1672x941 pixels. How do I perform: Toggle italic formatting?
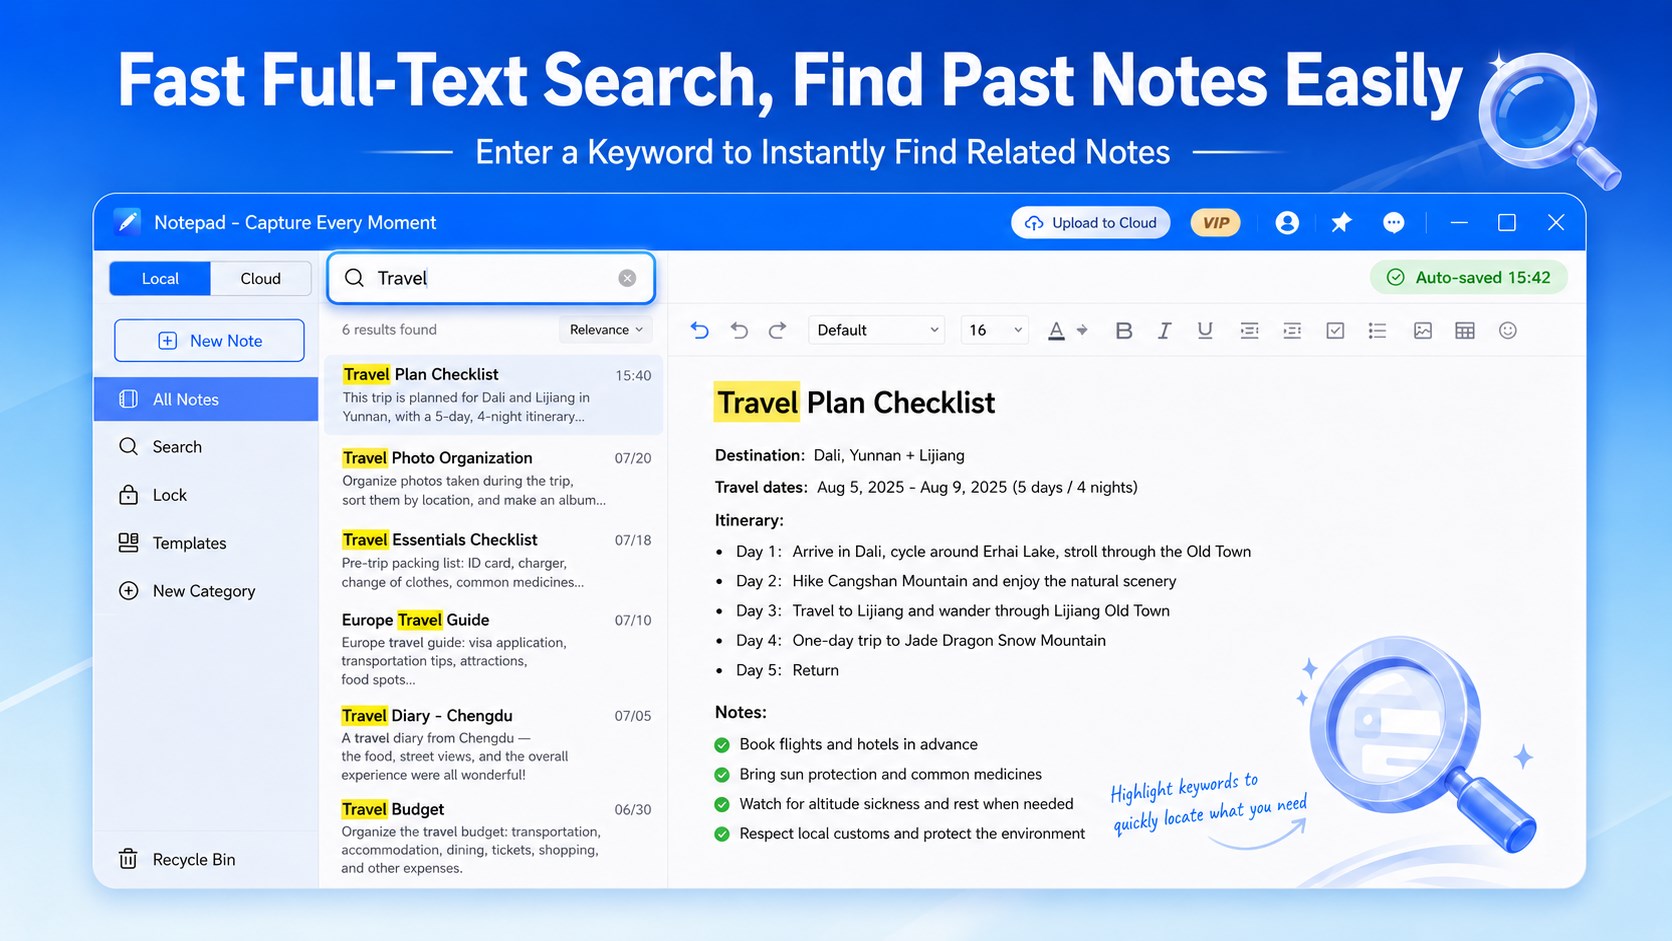coord(1164,330)
